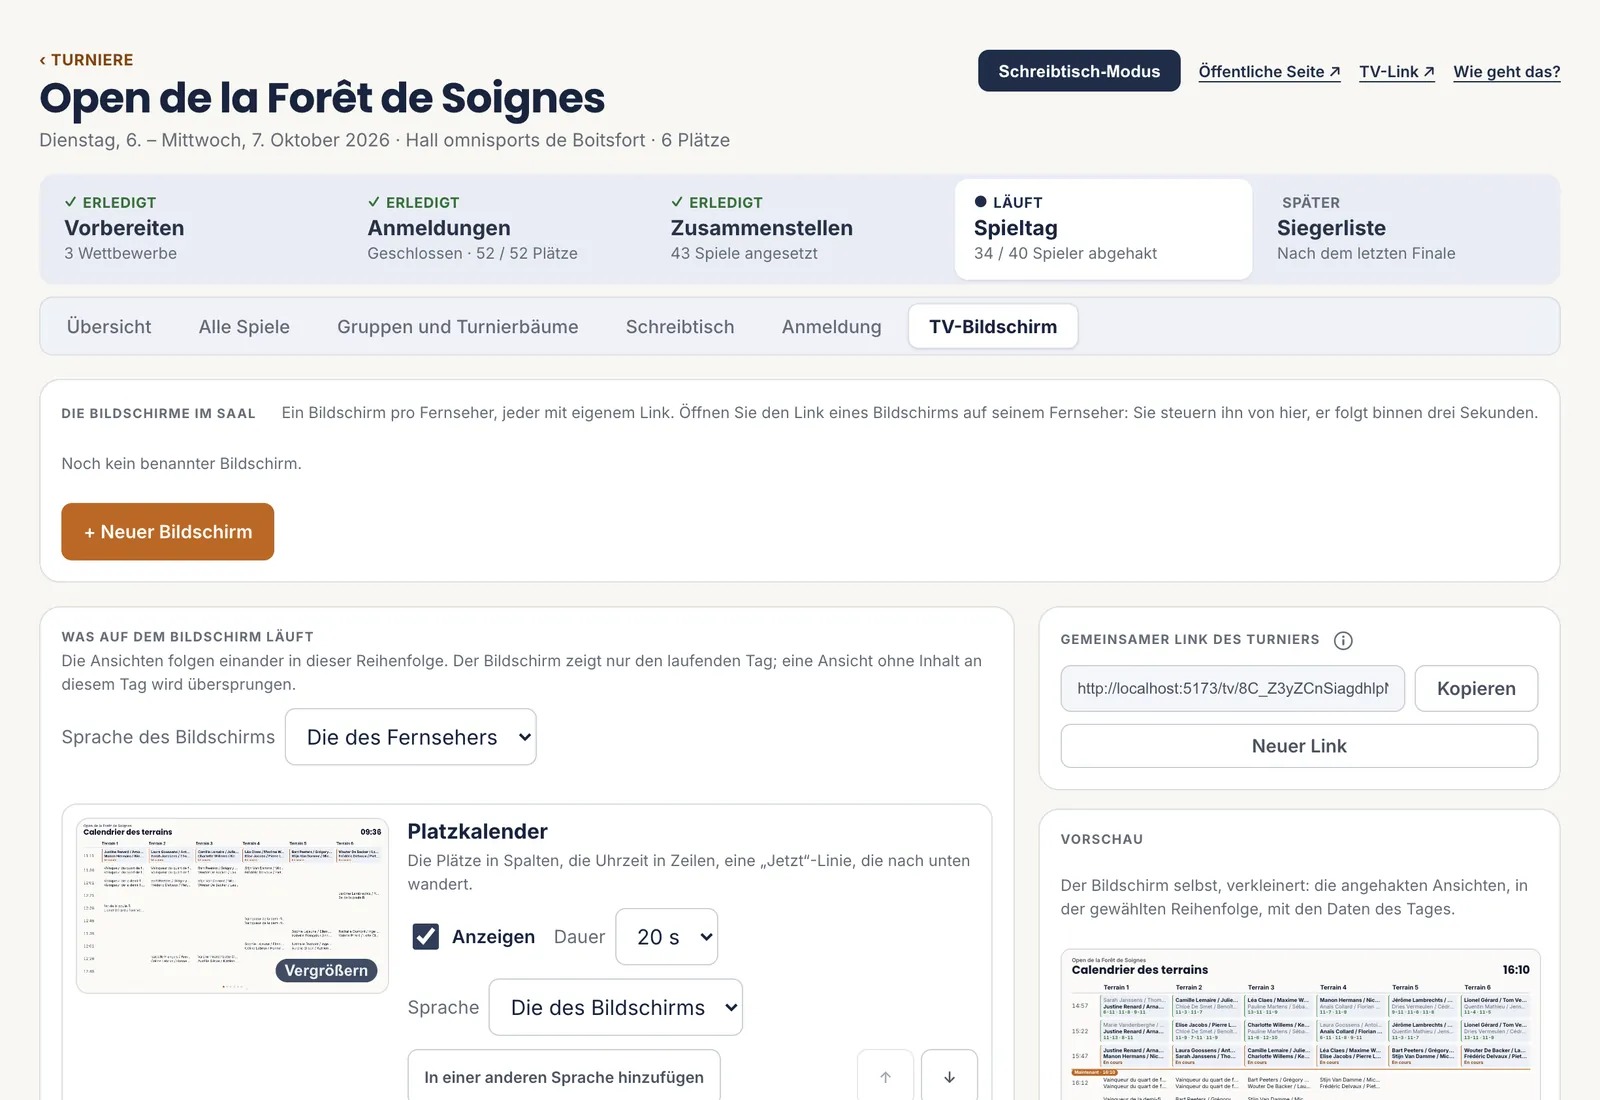Open the Schreibtisch tab
The height and width of the screenshot is (1100, 1600).
680,327
